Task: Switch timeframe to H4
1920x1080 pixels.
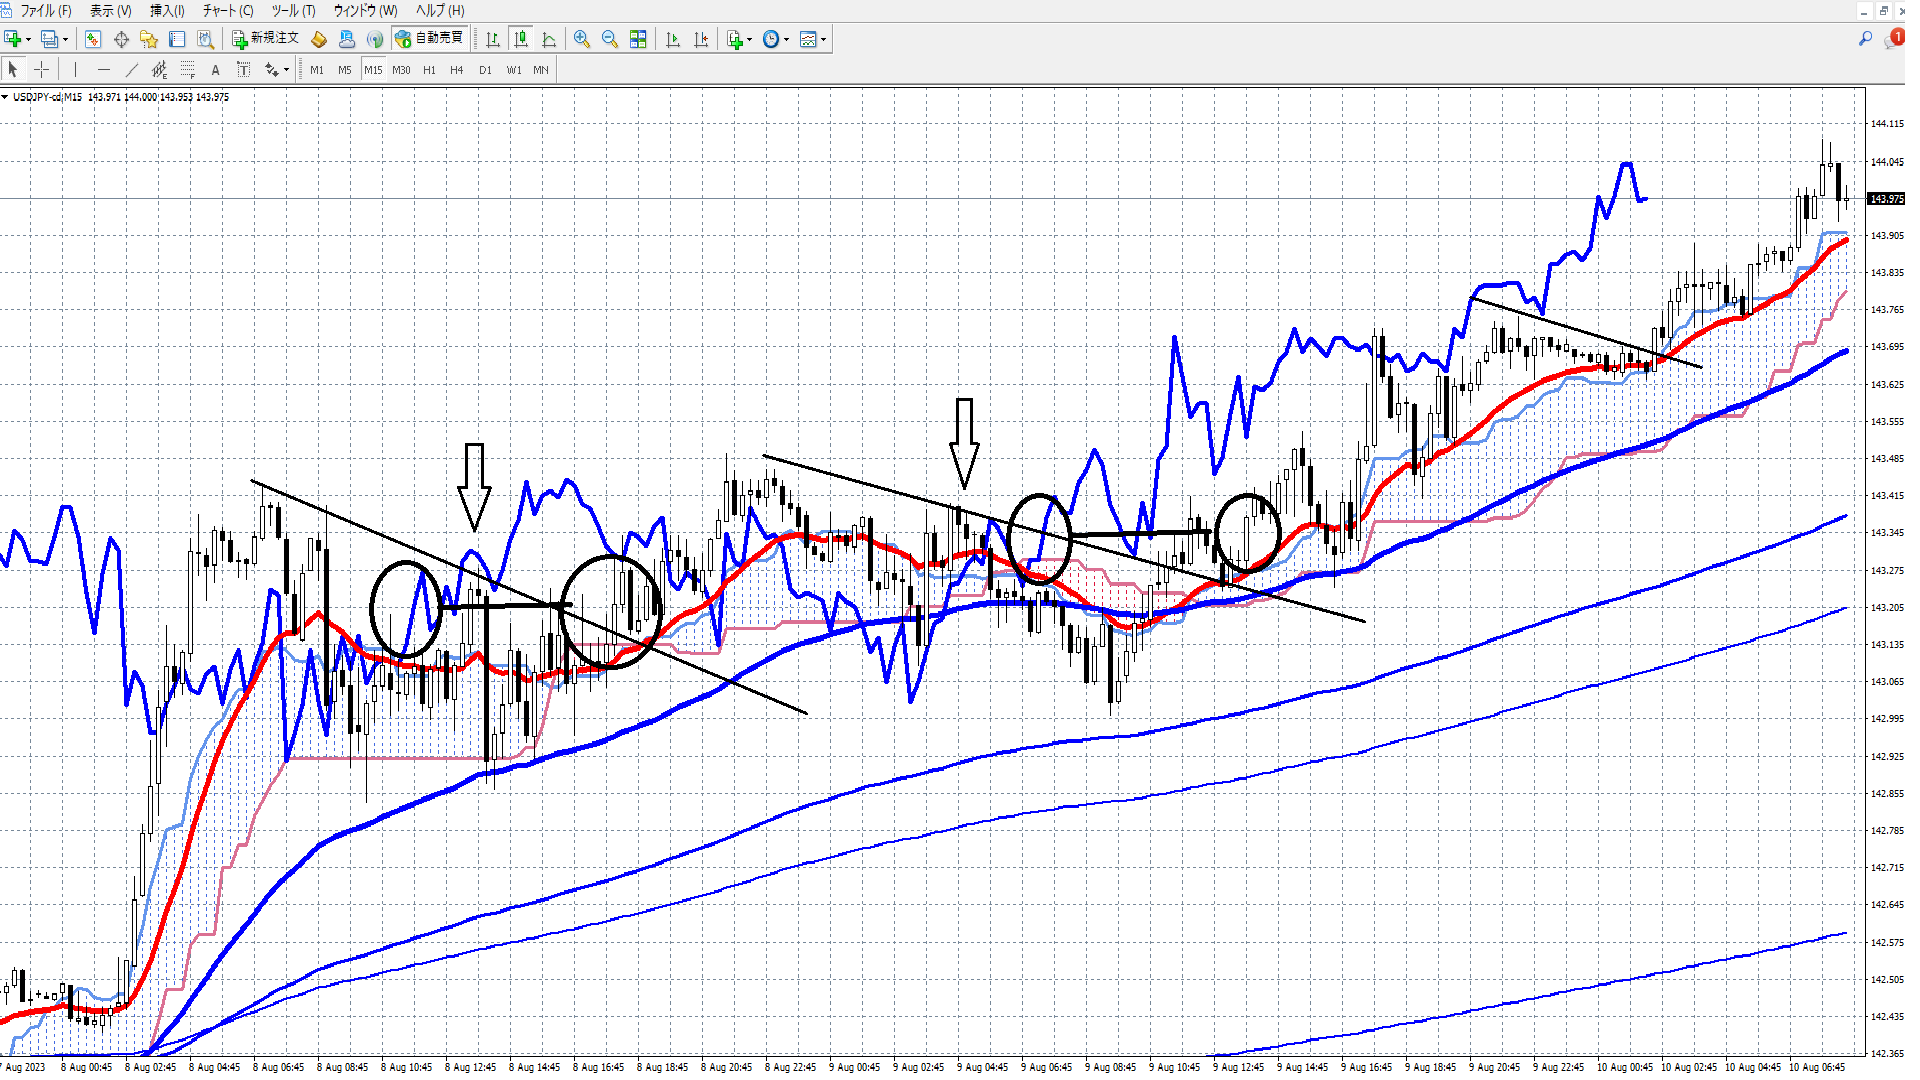Action: click(457, 70)
